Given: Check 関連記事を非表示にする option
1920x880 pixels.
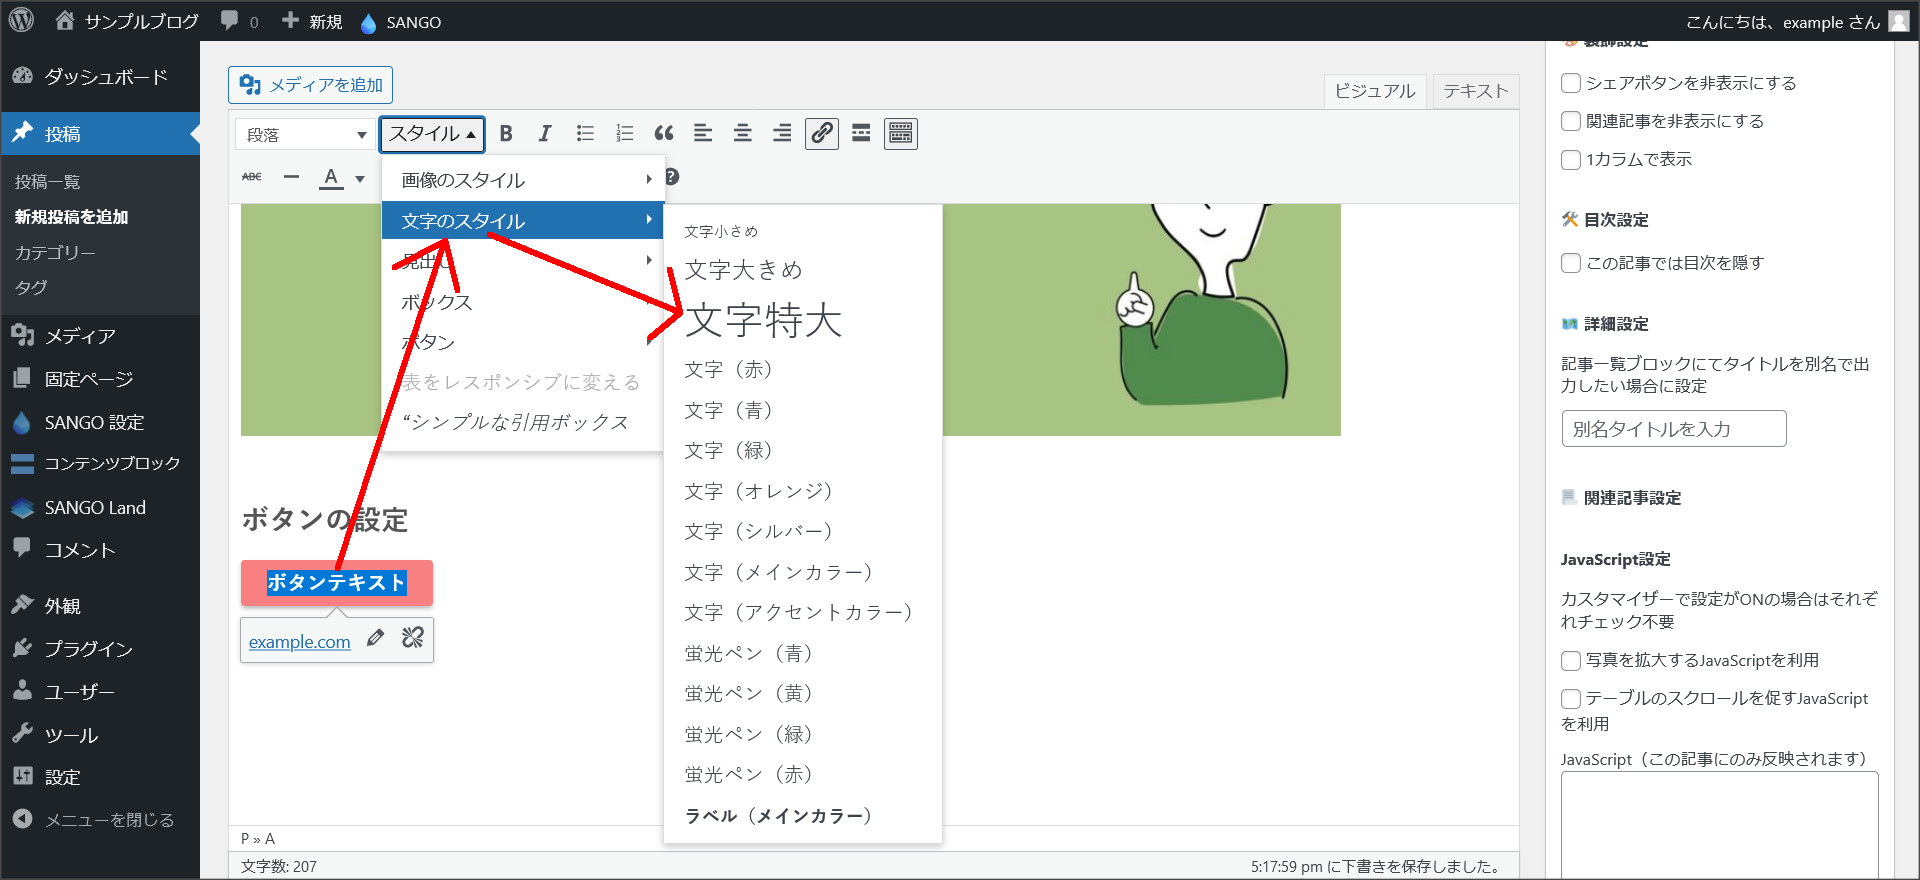Looking at the screenshot, I should (1571, 121).
